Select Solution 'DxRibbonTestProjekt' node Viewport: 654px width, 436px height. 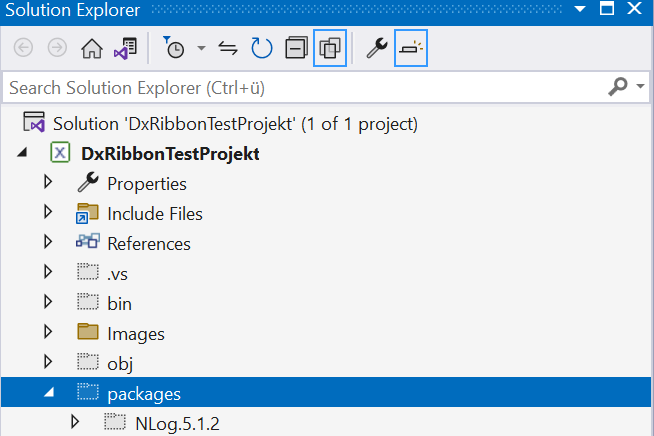[235, 124]
